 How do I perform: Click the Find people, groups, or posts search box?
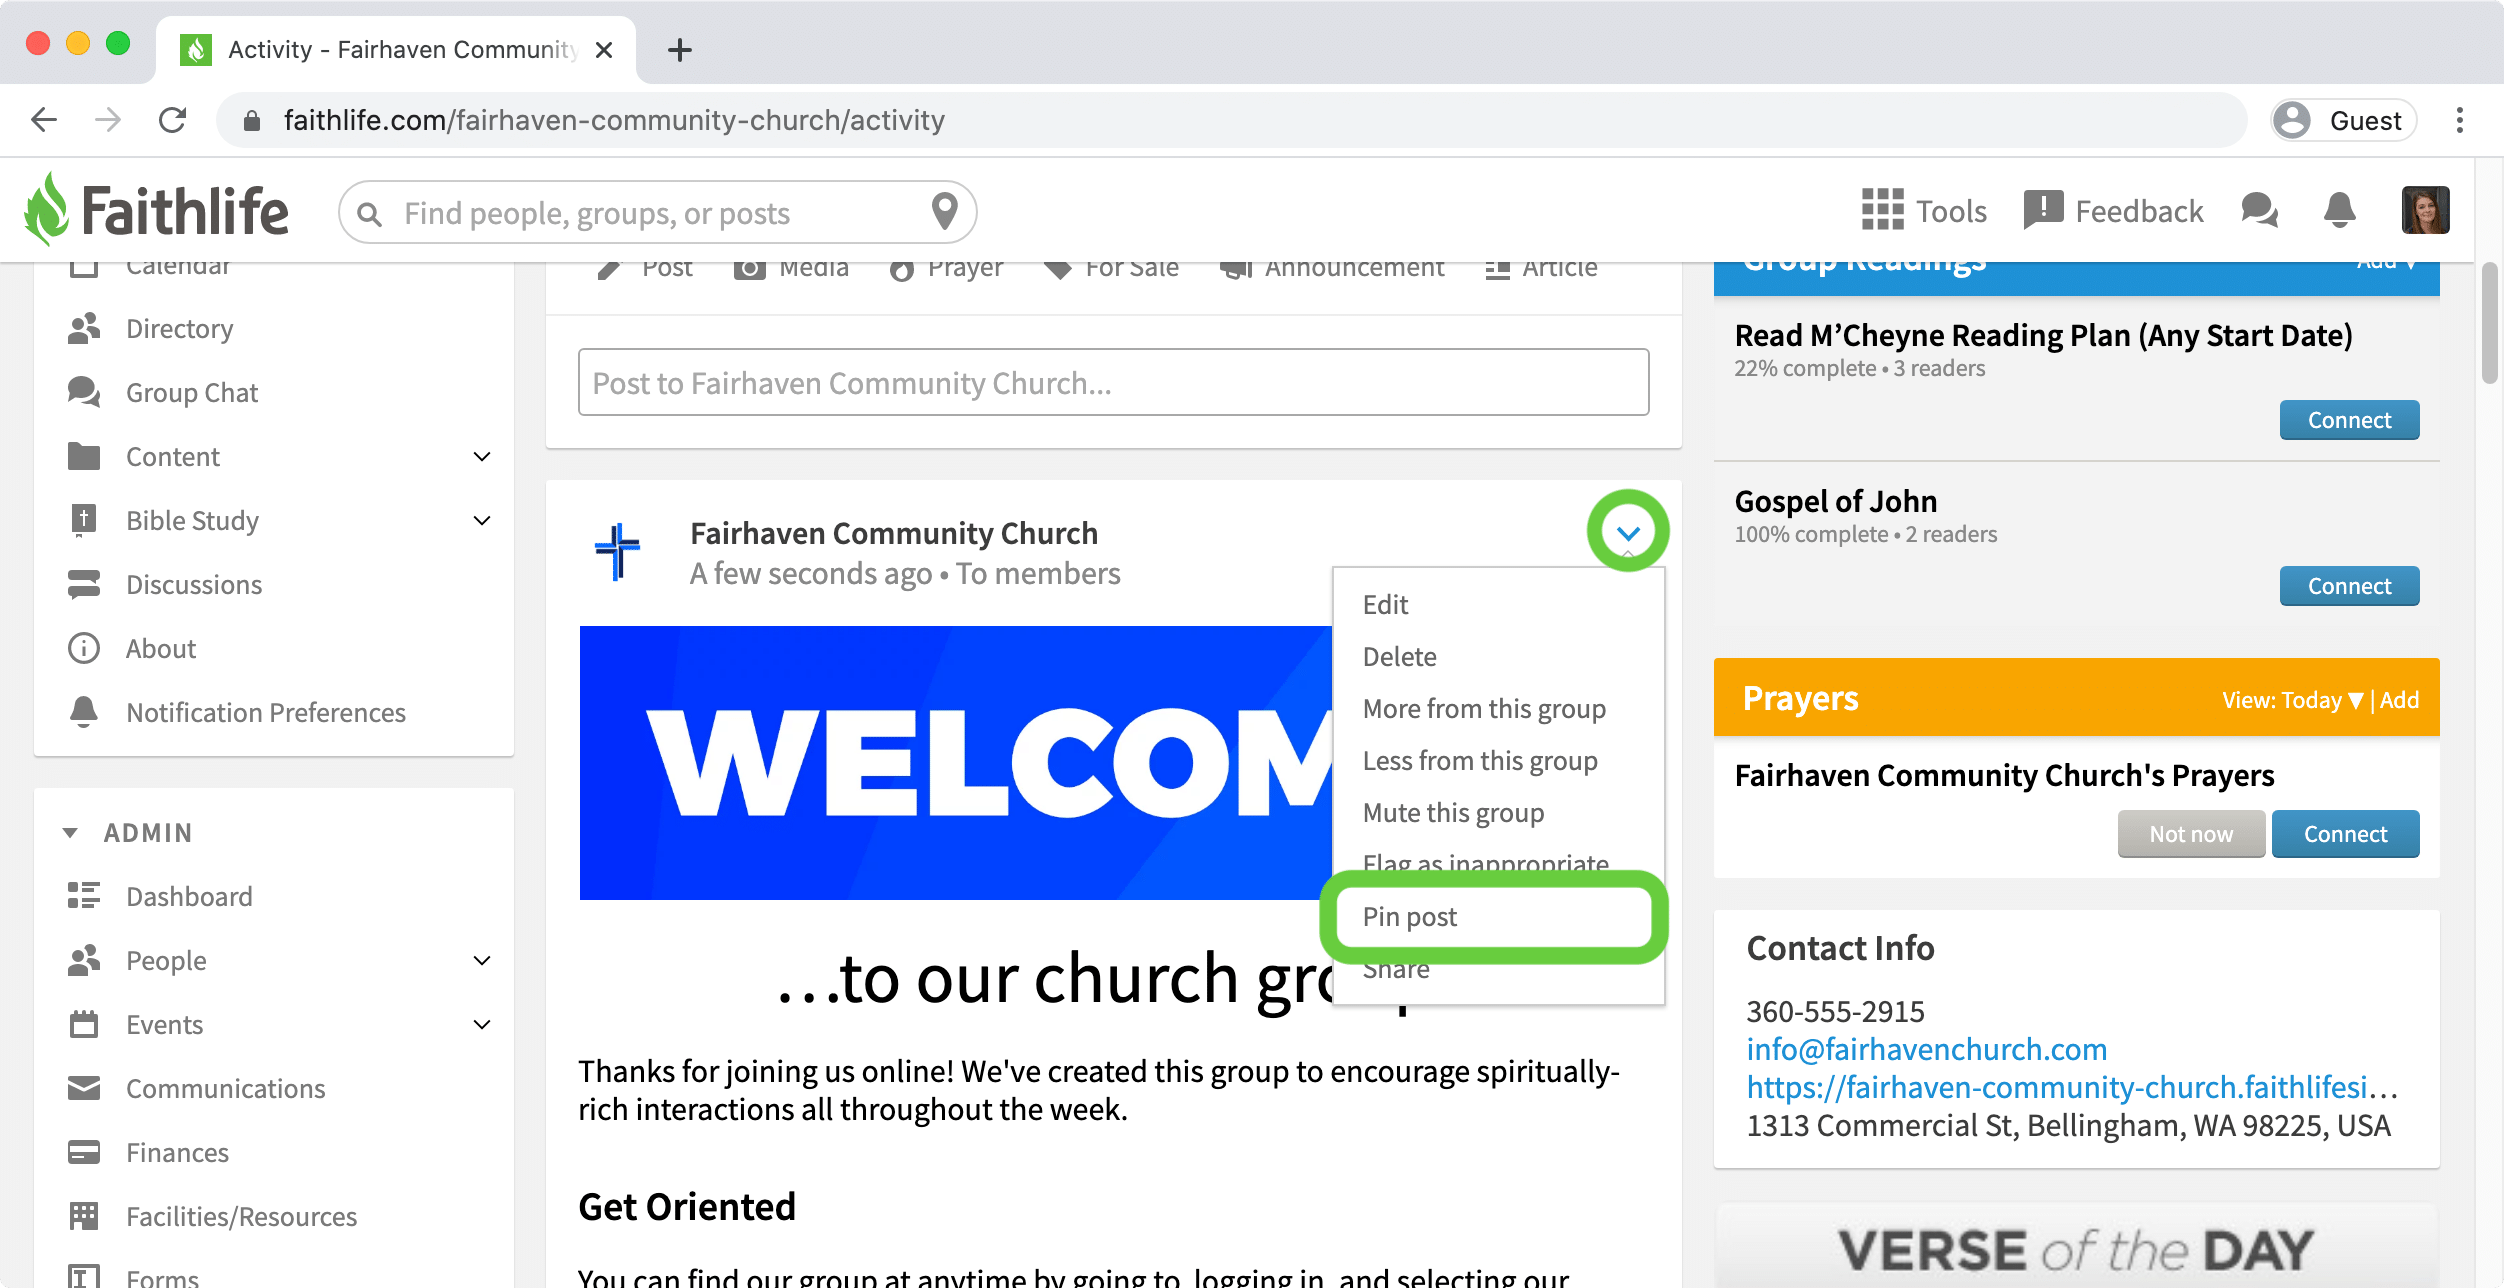[657, 212]
